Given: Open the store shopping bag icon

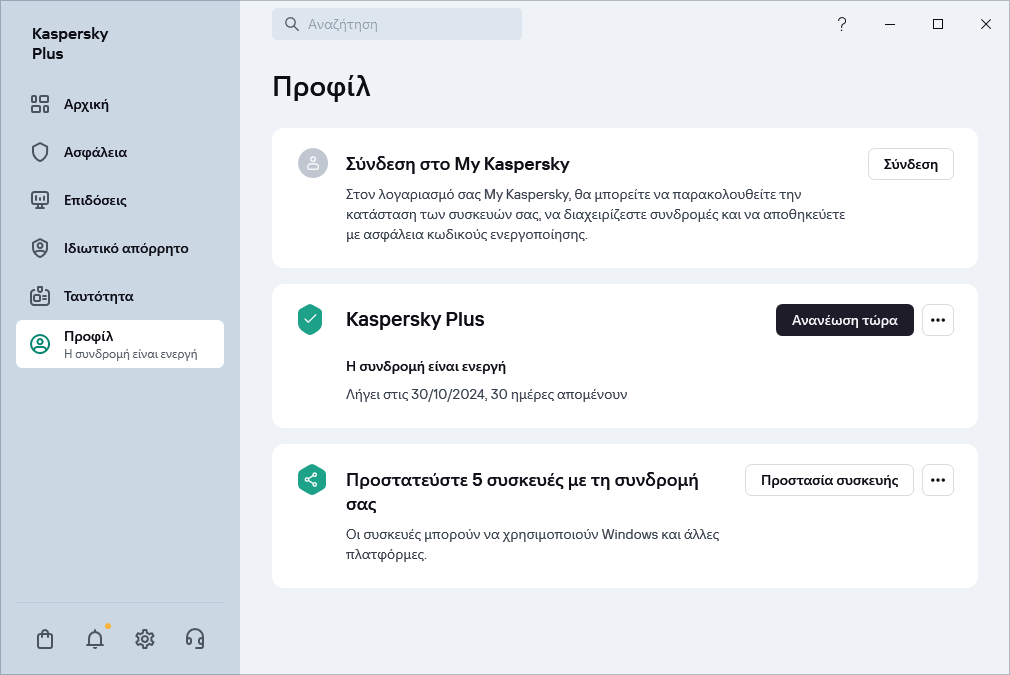Looking at the screenshot, I should pyautogui.click(x=45, y=639).
